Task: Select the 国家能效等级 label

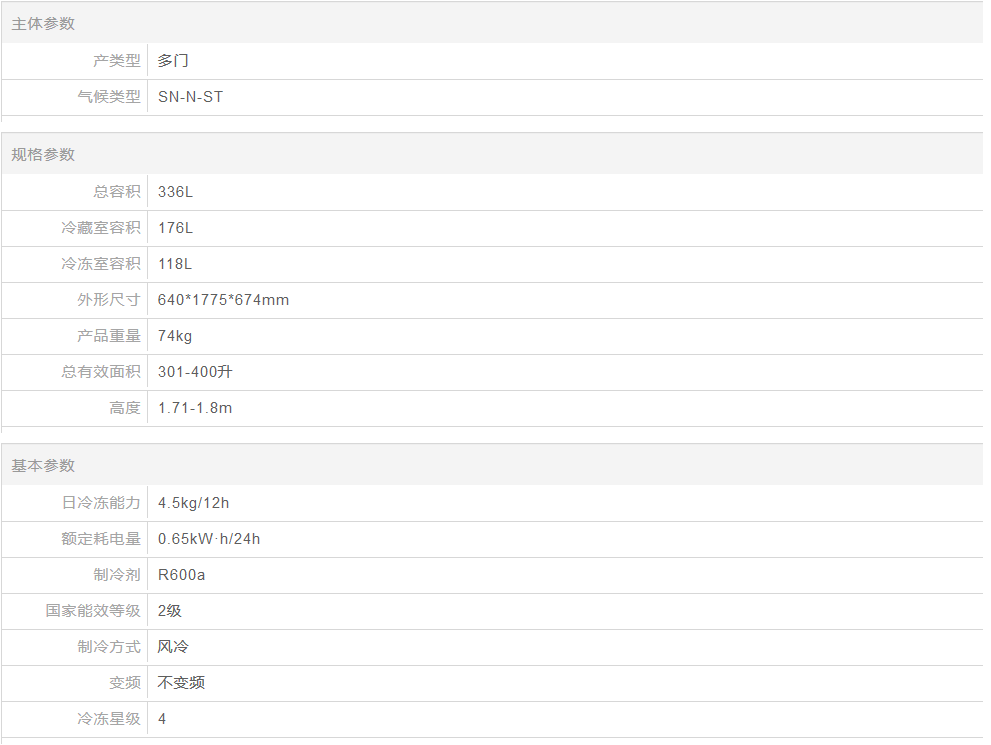Action: pos(93,610)
